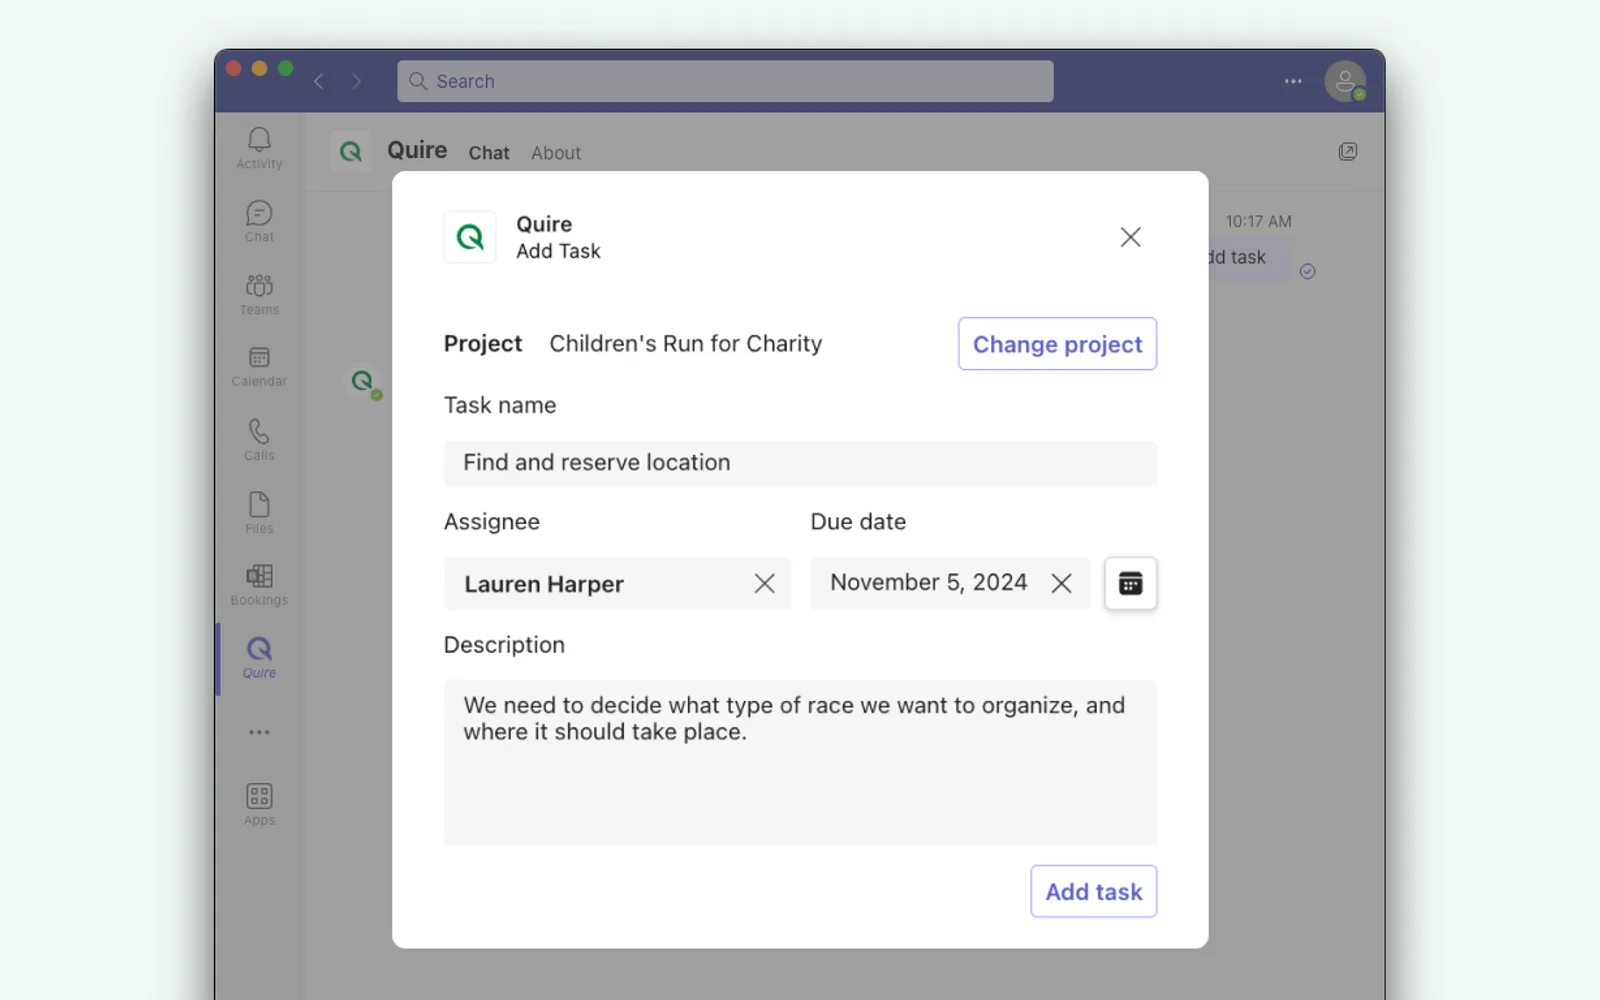The image size is (1600, 1000).
Task: Open the calendar date picker button
Action: [x=1130, y=583]
